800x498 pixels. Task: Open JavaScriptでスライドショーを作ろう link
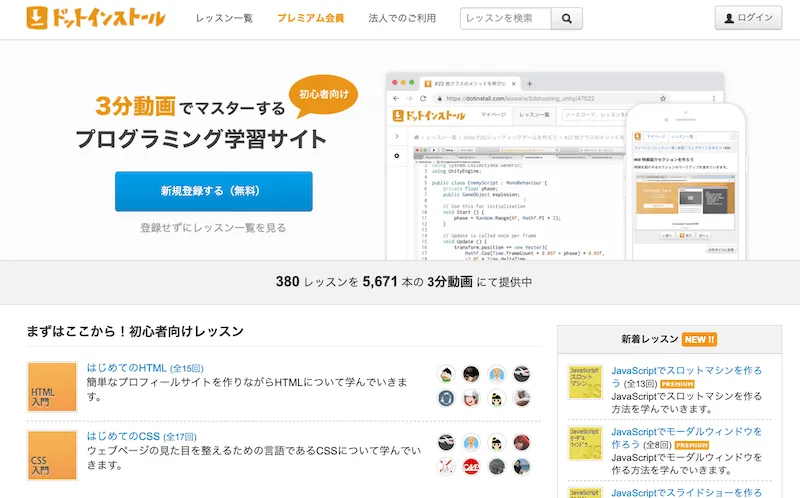pos(686,492)
